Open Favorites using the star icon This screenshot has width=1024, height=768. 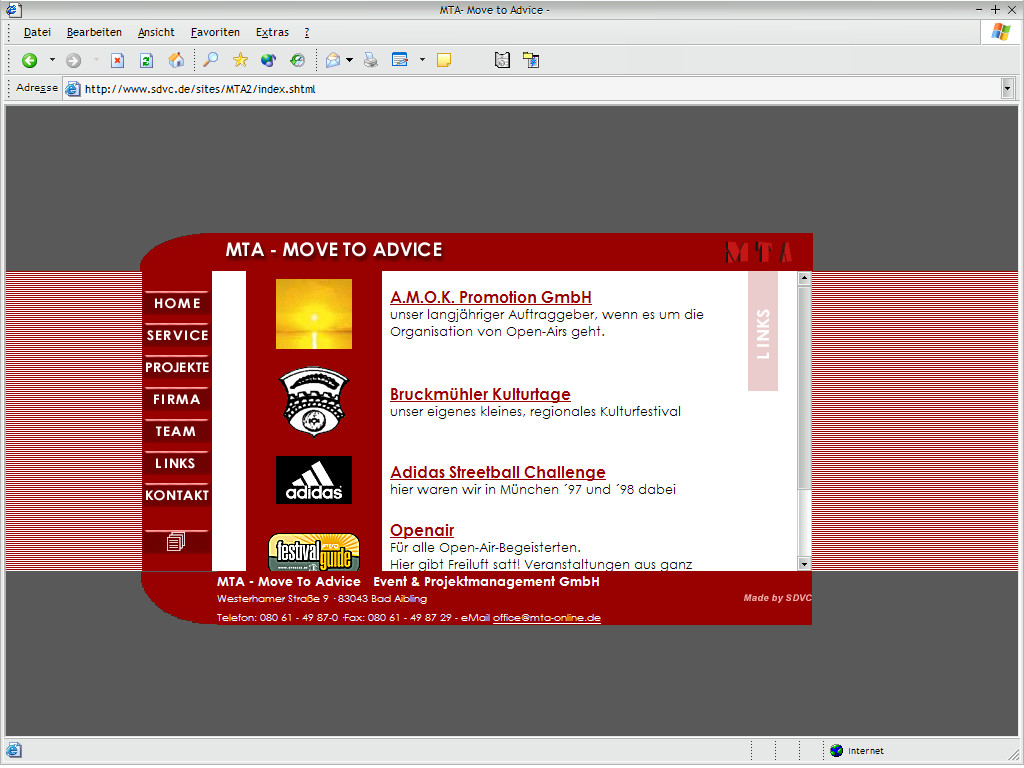[x=240, y=60]
